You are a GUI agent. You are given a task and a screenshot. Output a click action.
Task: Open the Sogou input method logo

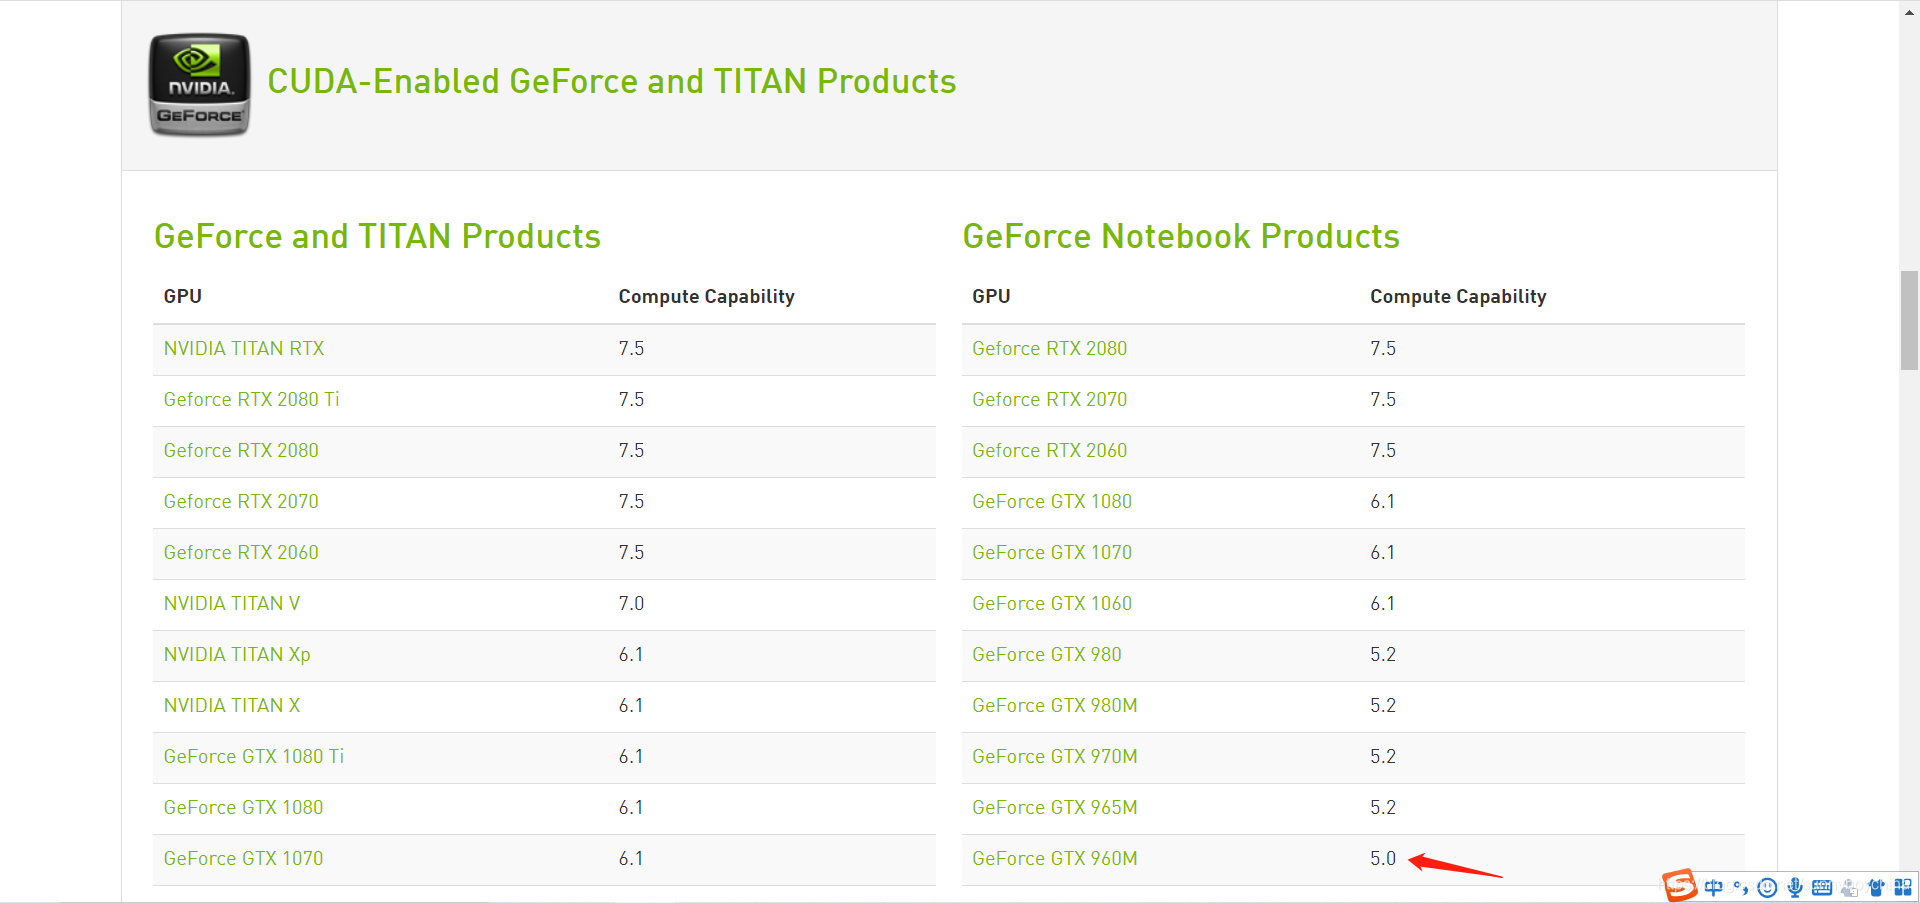pyautogui.click(x=1680, y=886)
